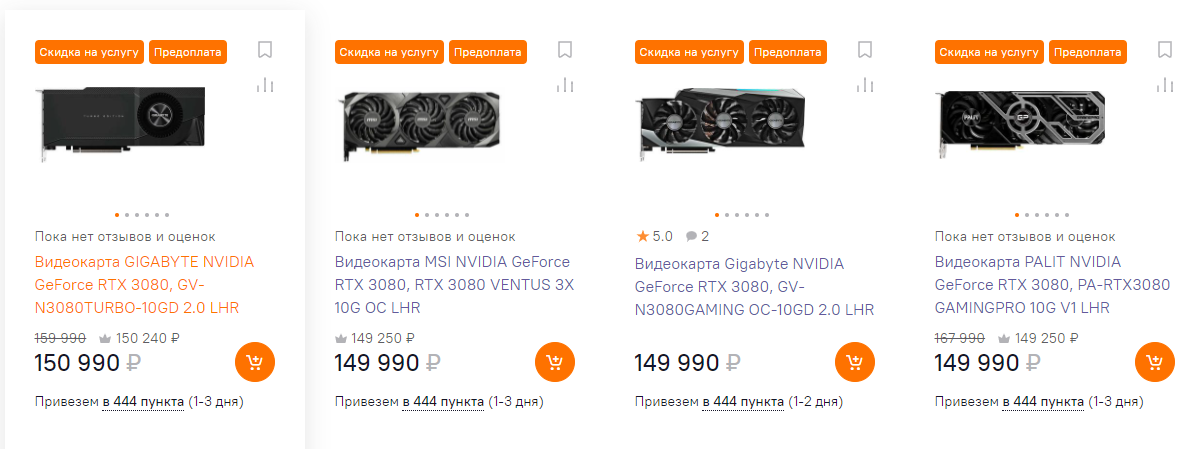Add PALIT GAMINGPRO card to comparison
Viewport: 1180px width, 449px height.
[1165, 85]
